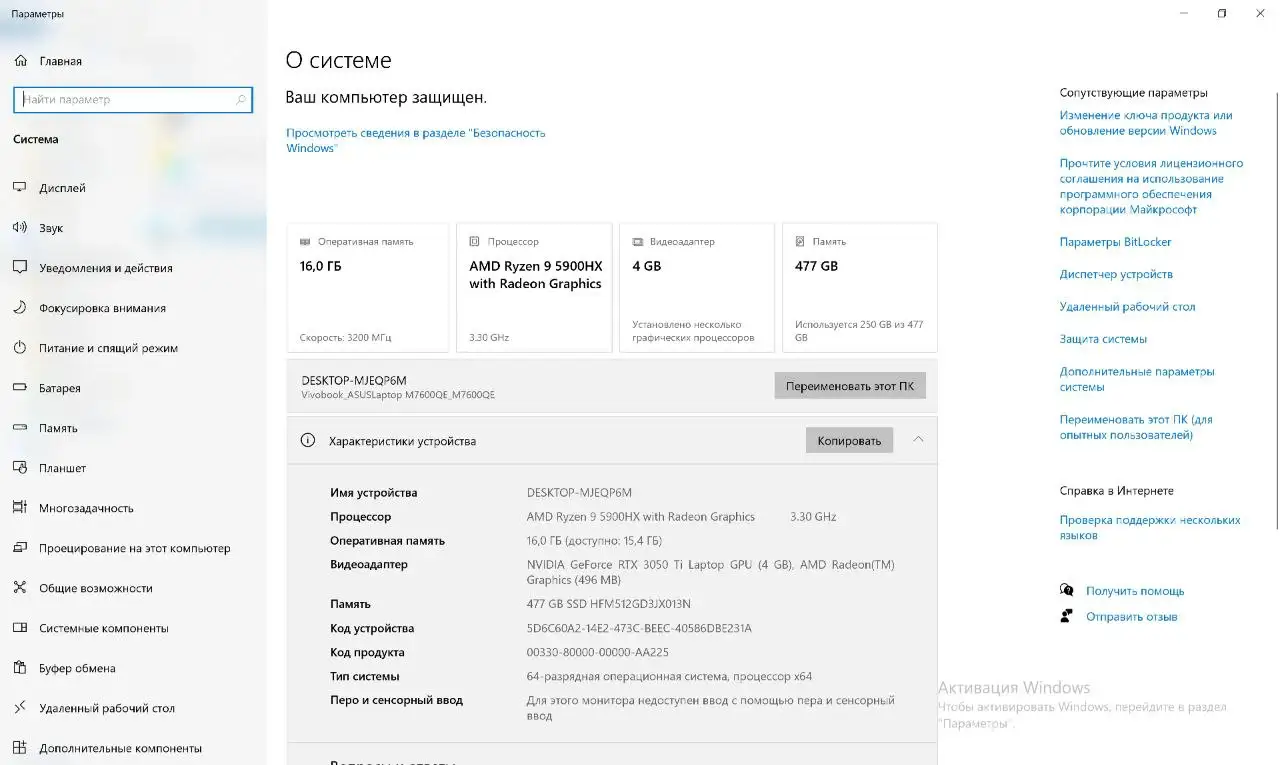
Task: Open Системные компоненты from the sidebar
Action: [x=22, y=627]
